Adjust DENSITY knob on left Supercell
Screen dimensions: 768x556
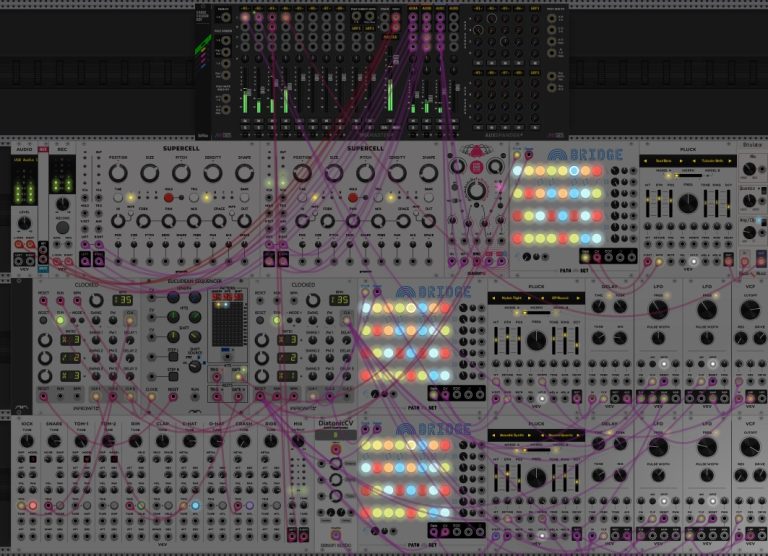(213, 173)
